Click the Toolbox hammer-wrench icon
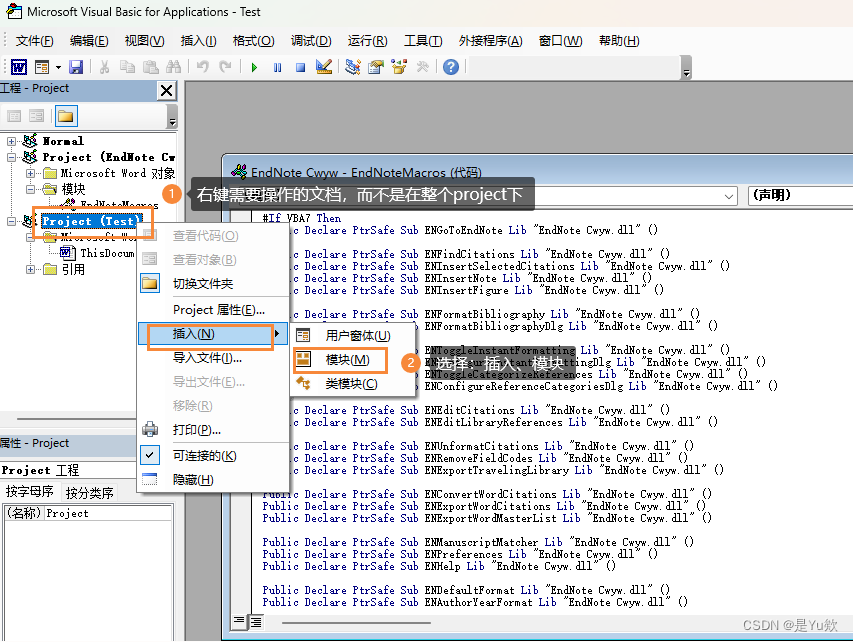This screenshot has width=853, height=642. click(x=422, y=67)
